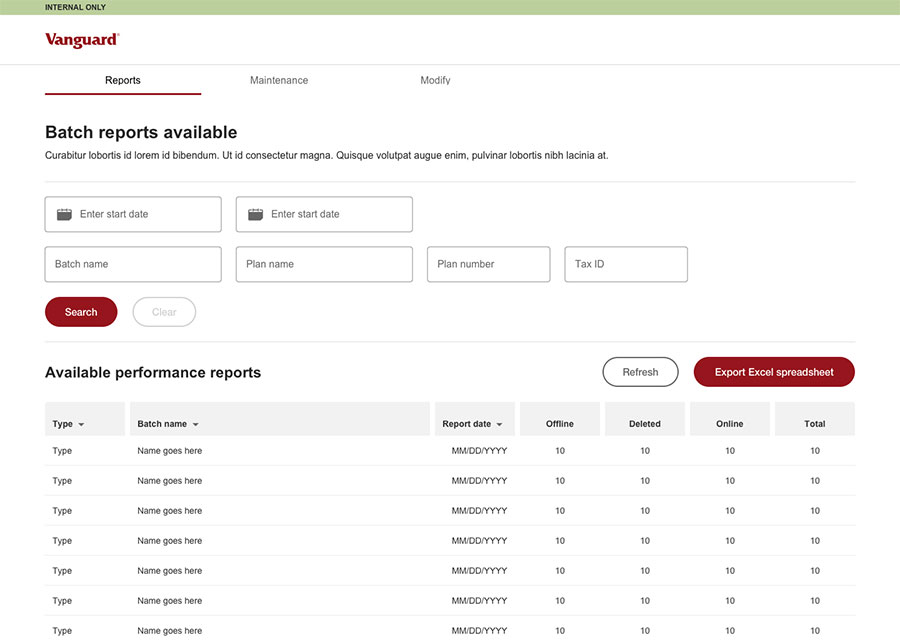Click into the Plan number field

click(488, 264)
